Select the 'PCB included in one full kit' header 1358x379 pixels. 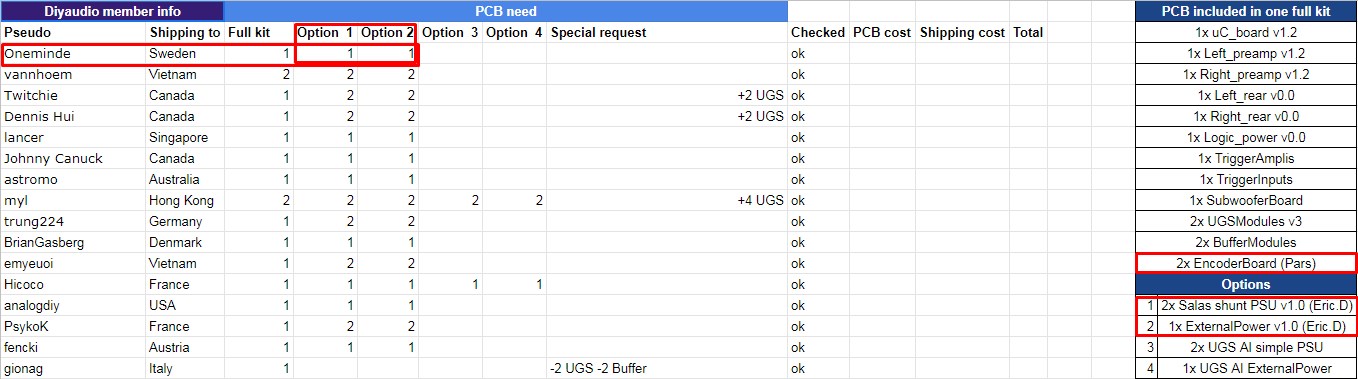click(x=1246, y=11)
